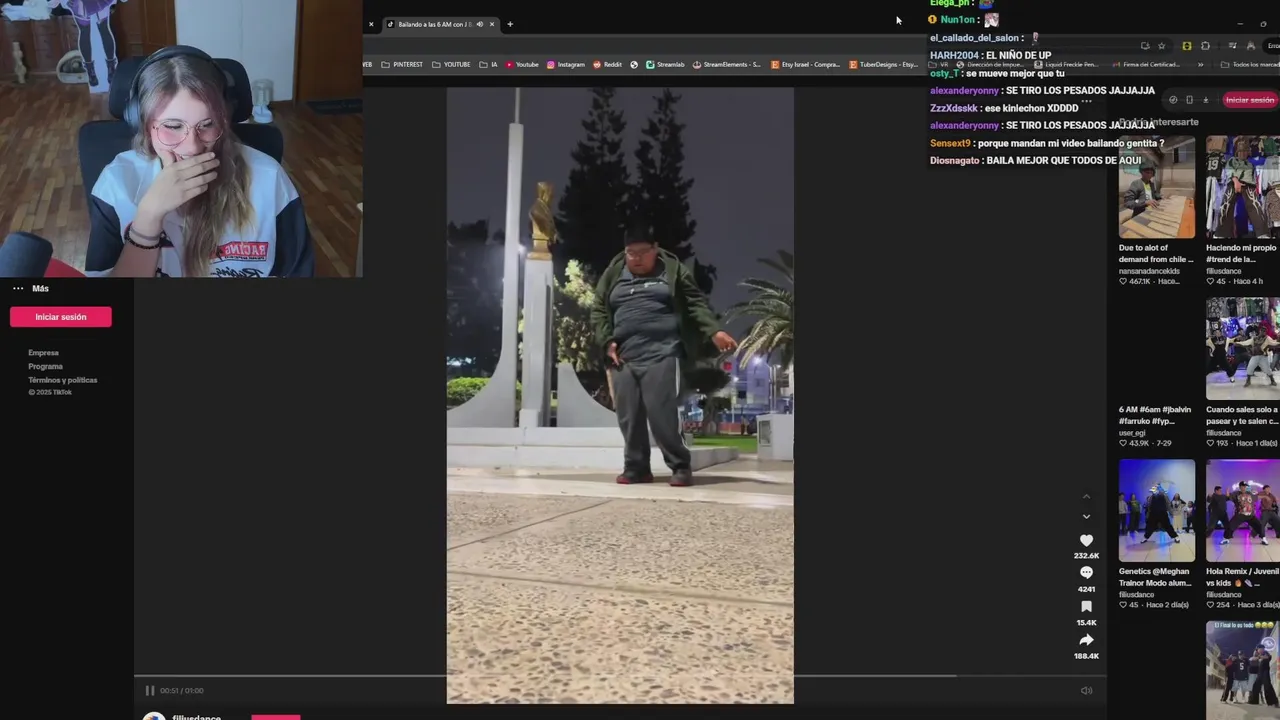The width and height of the screenshot is (1280, 720).
Task: Open the TuberDesigns Etsy bookmark
Action: coord(883,64)
